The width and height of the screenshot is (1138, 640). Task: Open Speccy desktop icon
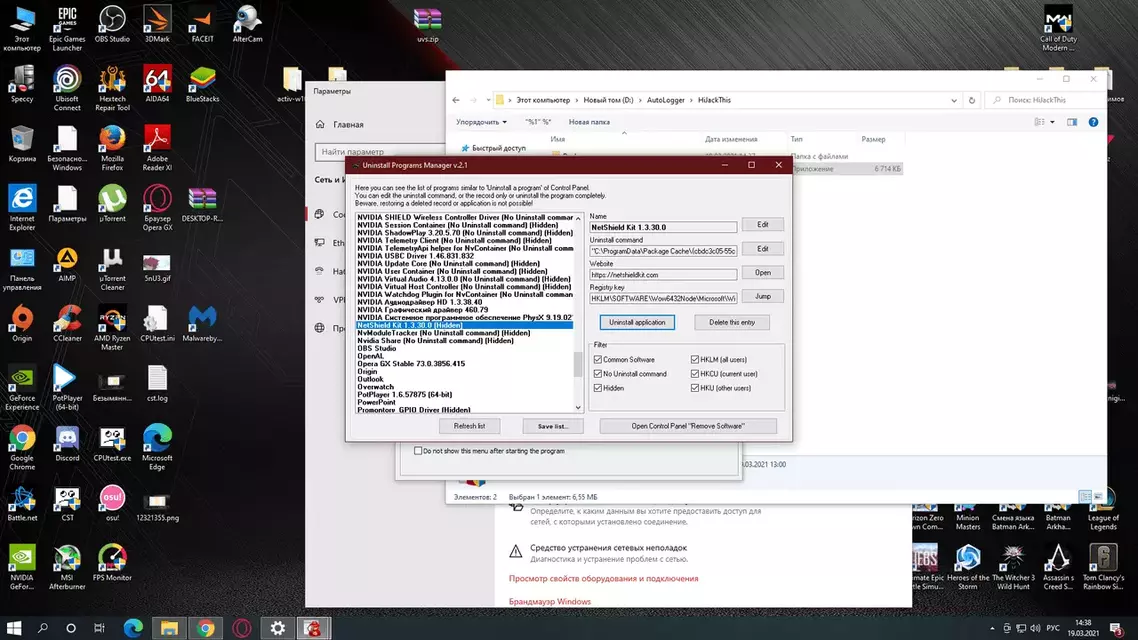click(22, 83)
